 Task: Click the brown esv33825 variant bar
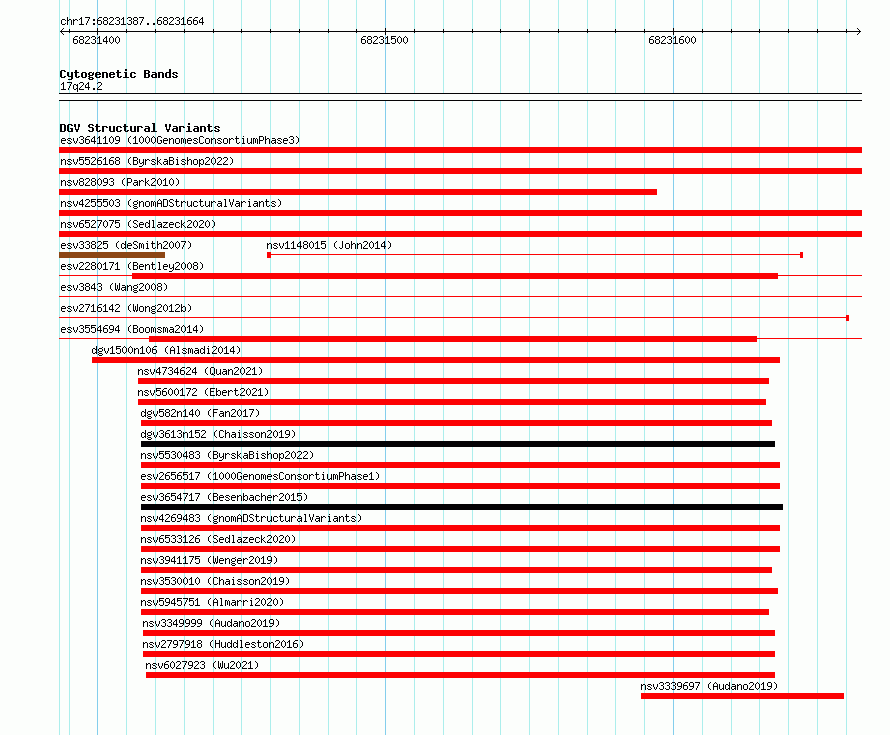pos(112,255)
